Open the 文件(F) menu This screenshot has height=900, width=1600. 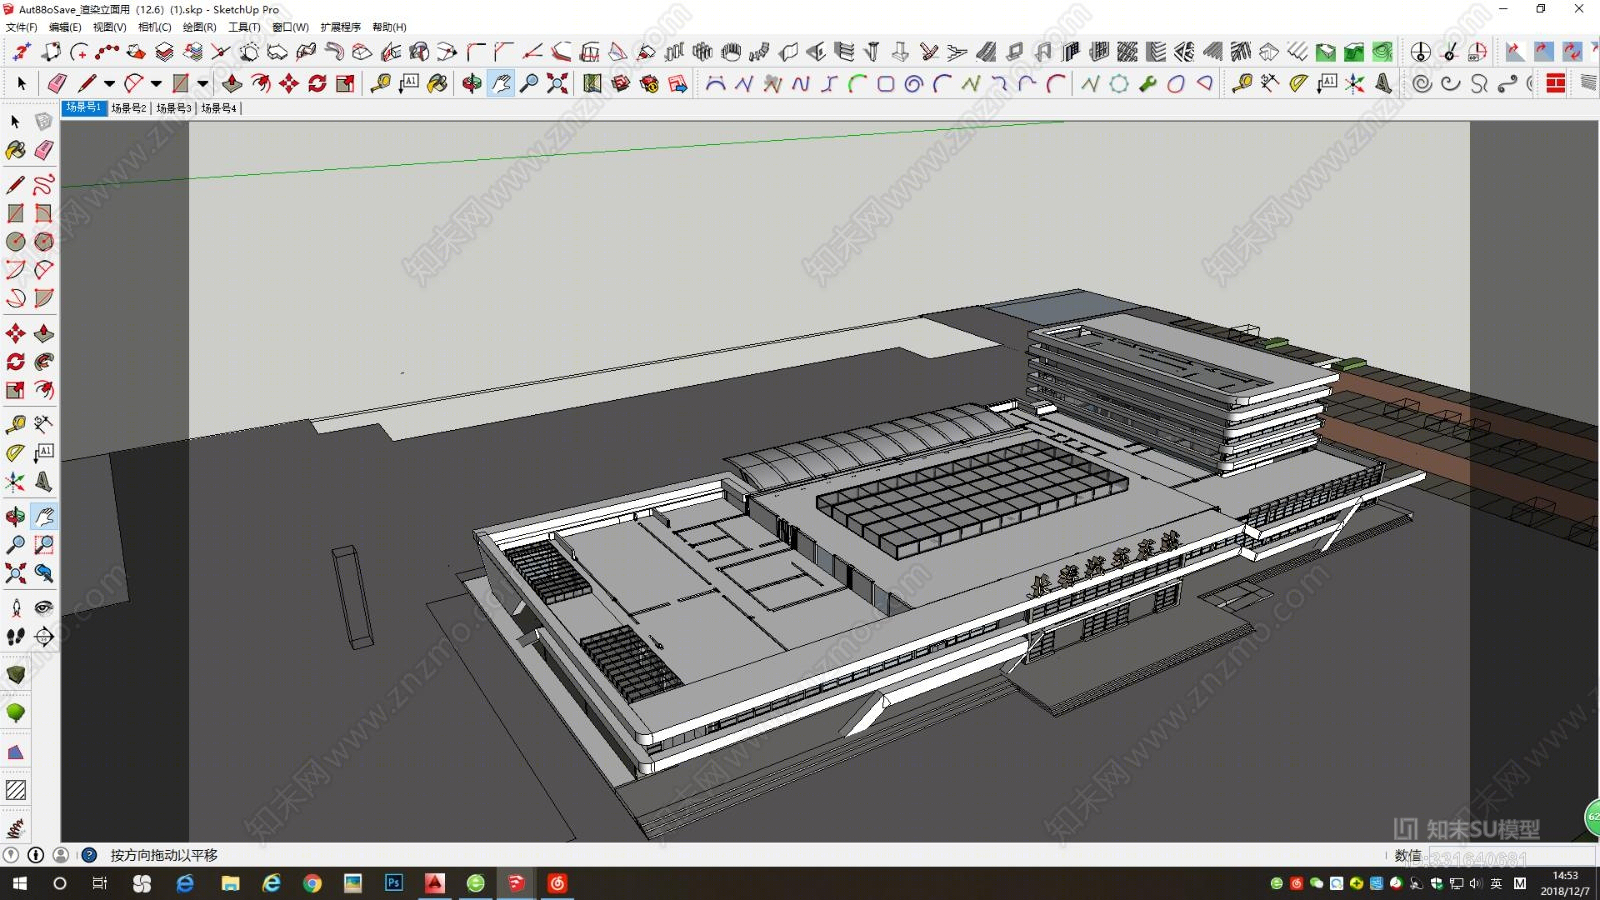22,27
